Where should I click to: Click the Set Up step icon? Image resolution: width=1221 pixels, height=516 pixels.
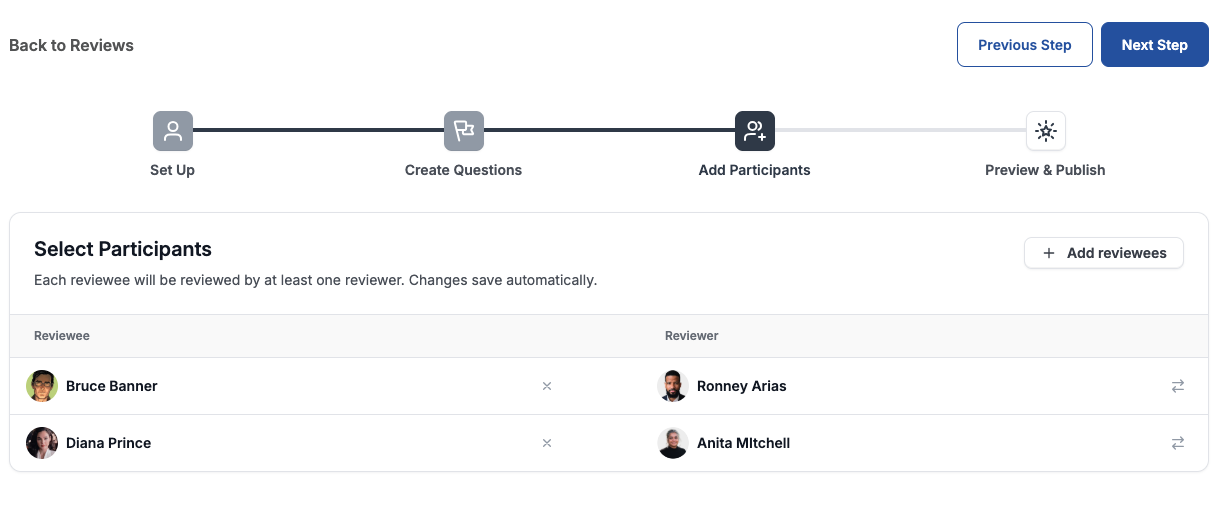(x=173, y=131)
